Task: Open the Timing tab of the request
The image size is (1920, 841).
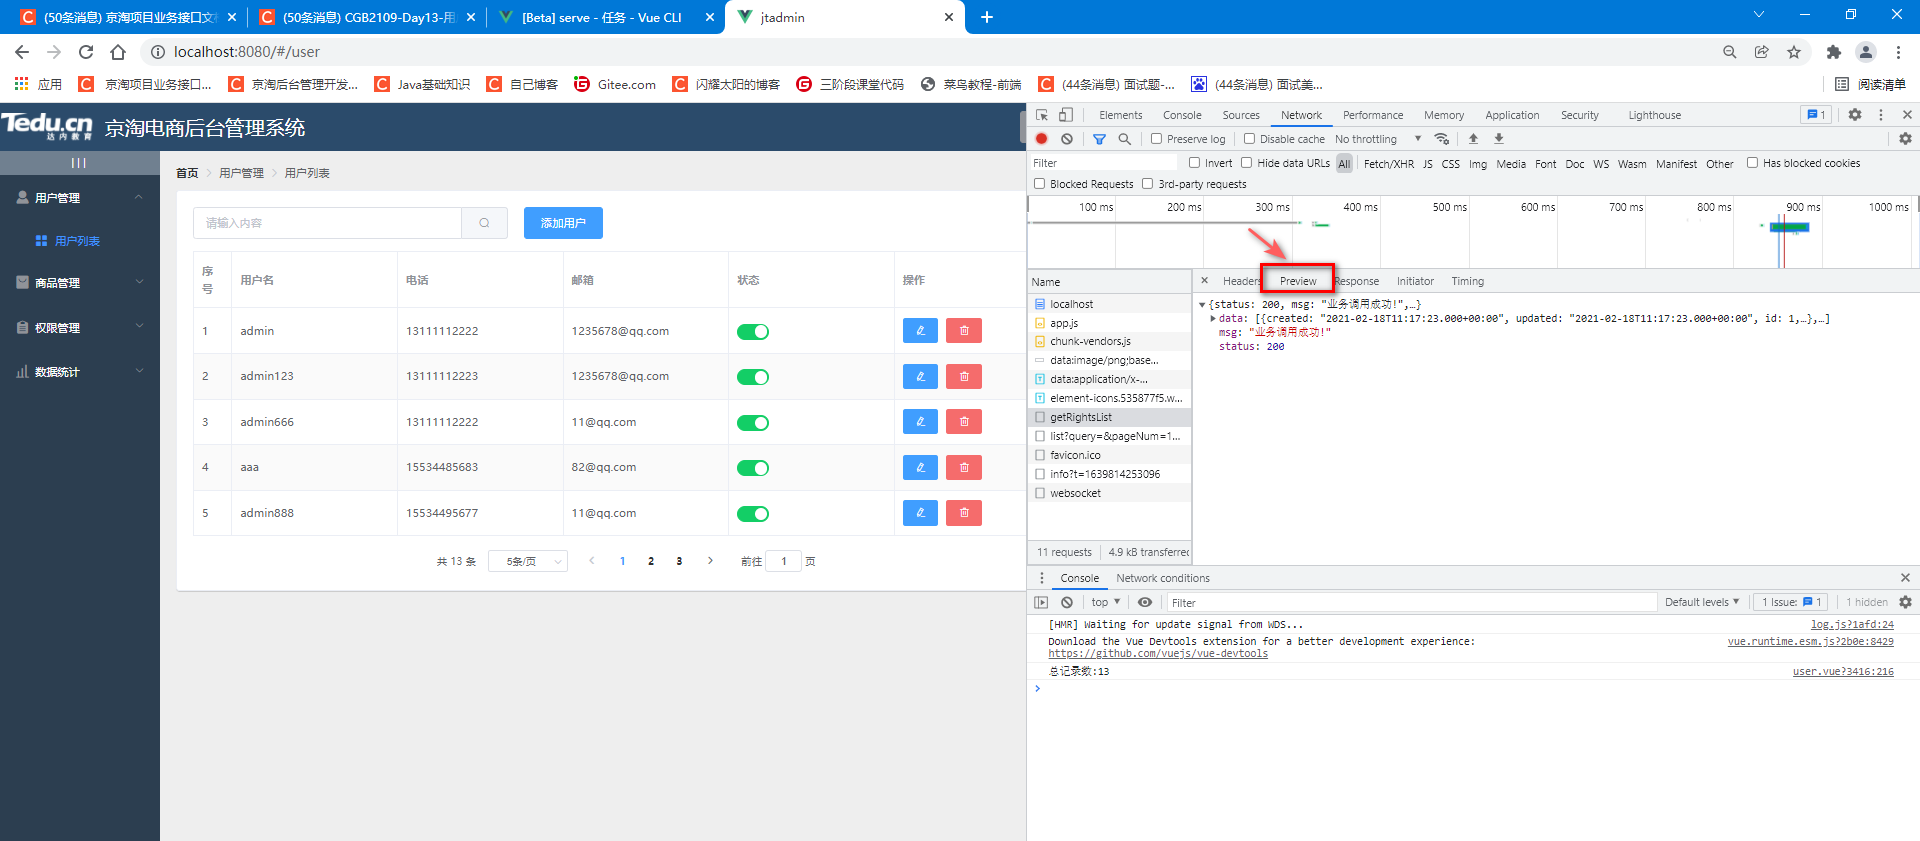Action: (1467, 281)
